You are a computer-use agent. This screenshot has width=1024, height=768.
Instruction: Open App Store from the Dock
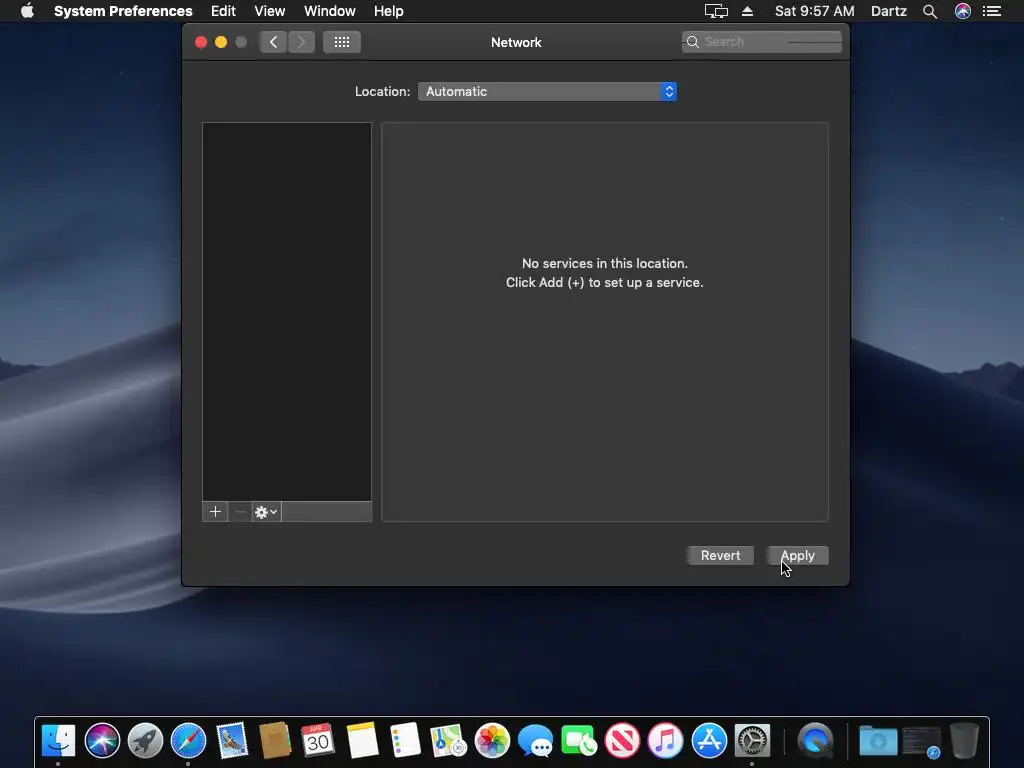coord(709,741)
